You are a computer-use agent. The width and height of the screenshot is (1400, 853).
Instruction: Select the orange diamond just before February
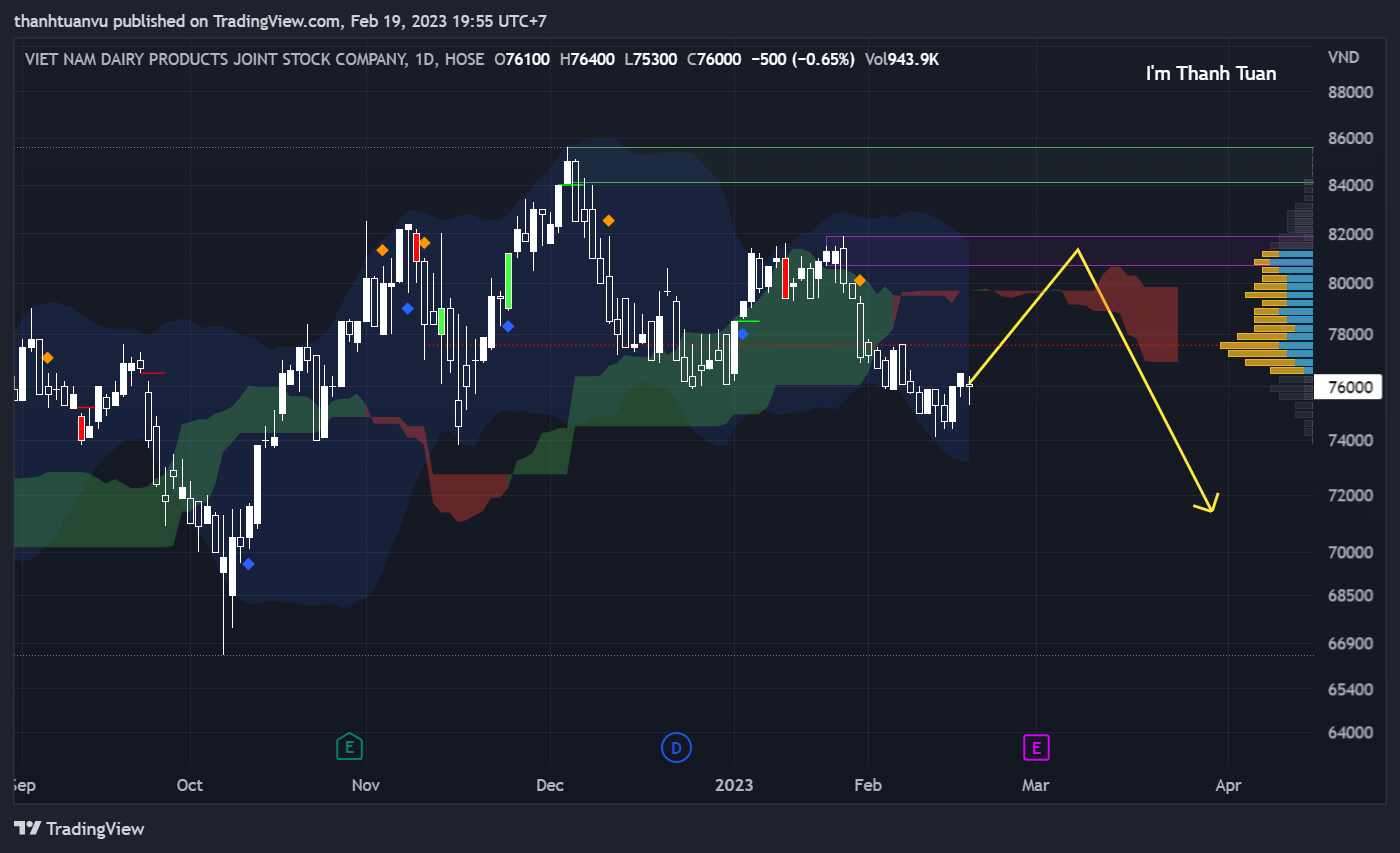point(859,280)
